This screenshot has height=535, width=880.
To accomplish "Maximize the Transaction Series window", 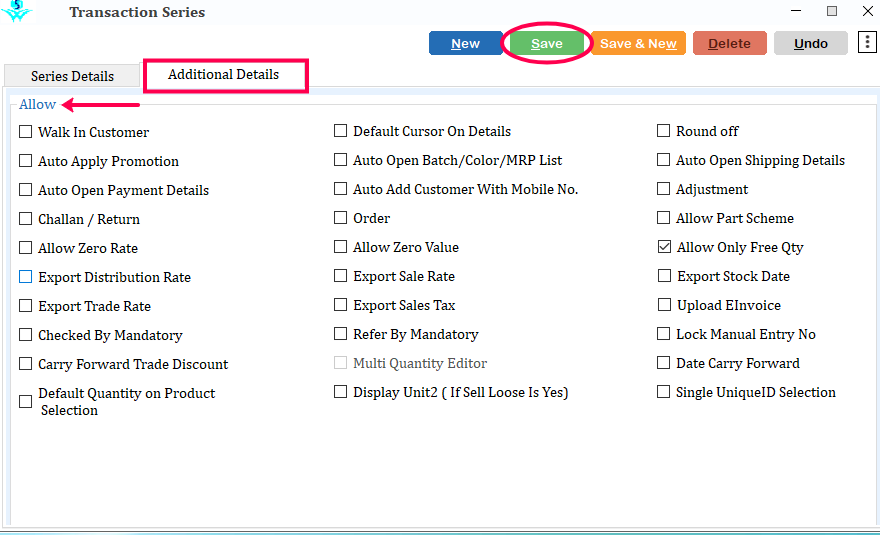I will [831, 11].
